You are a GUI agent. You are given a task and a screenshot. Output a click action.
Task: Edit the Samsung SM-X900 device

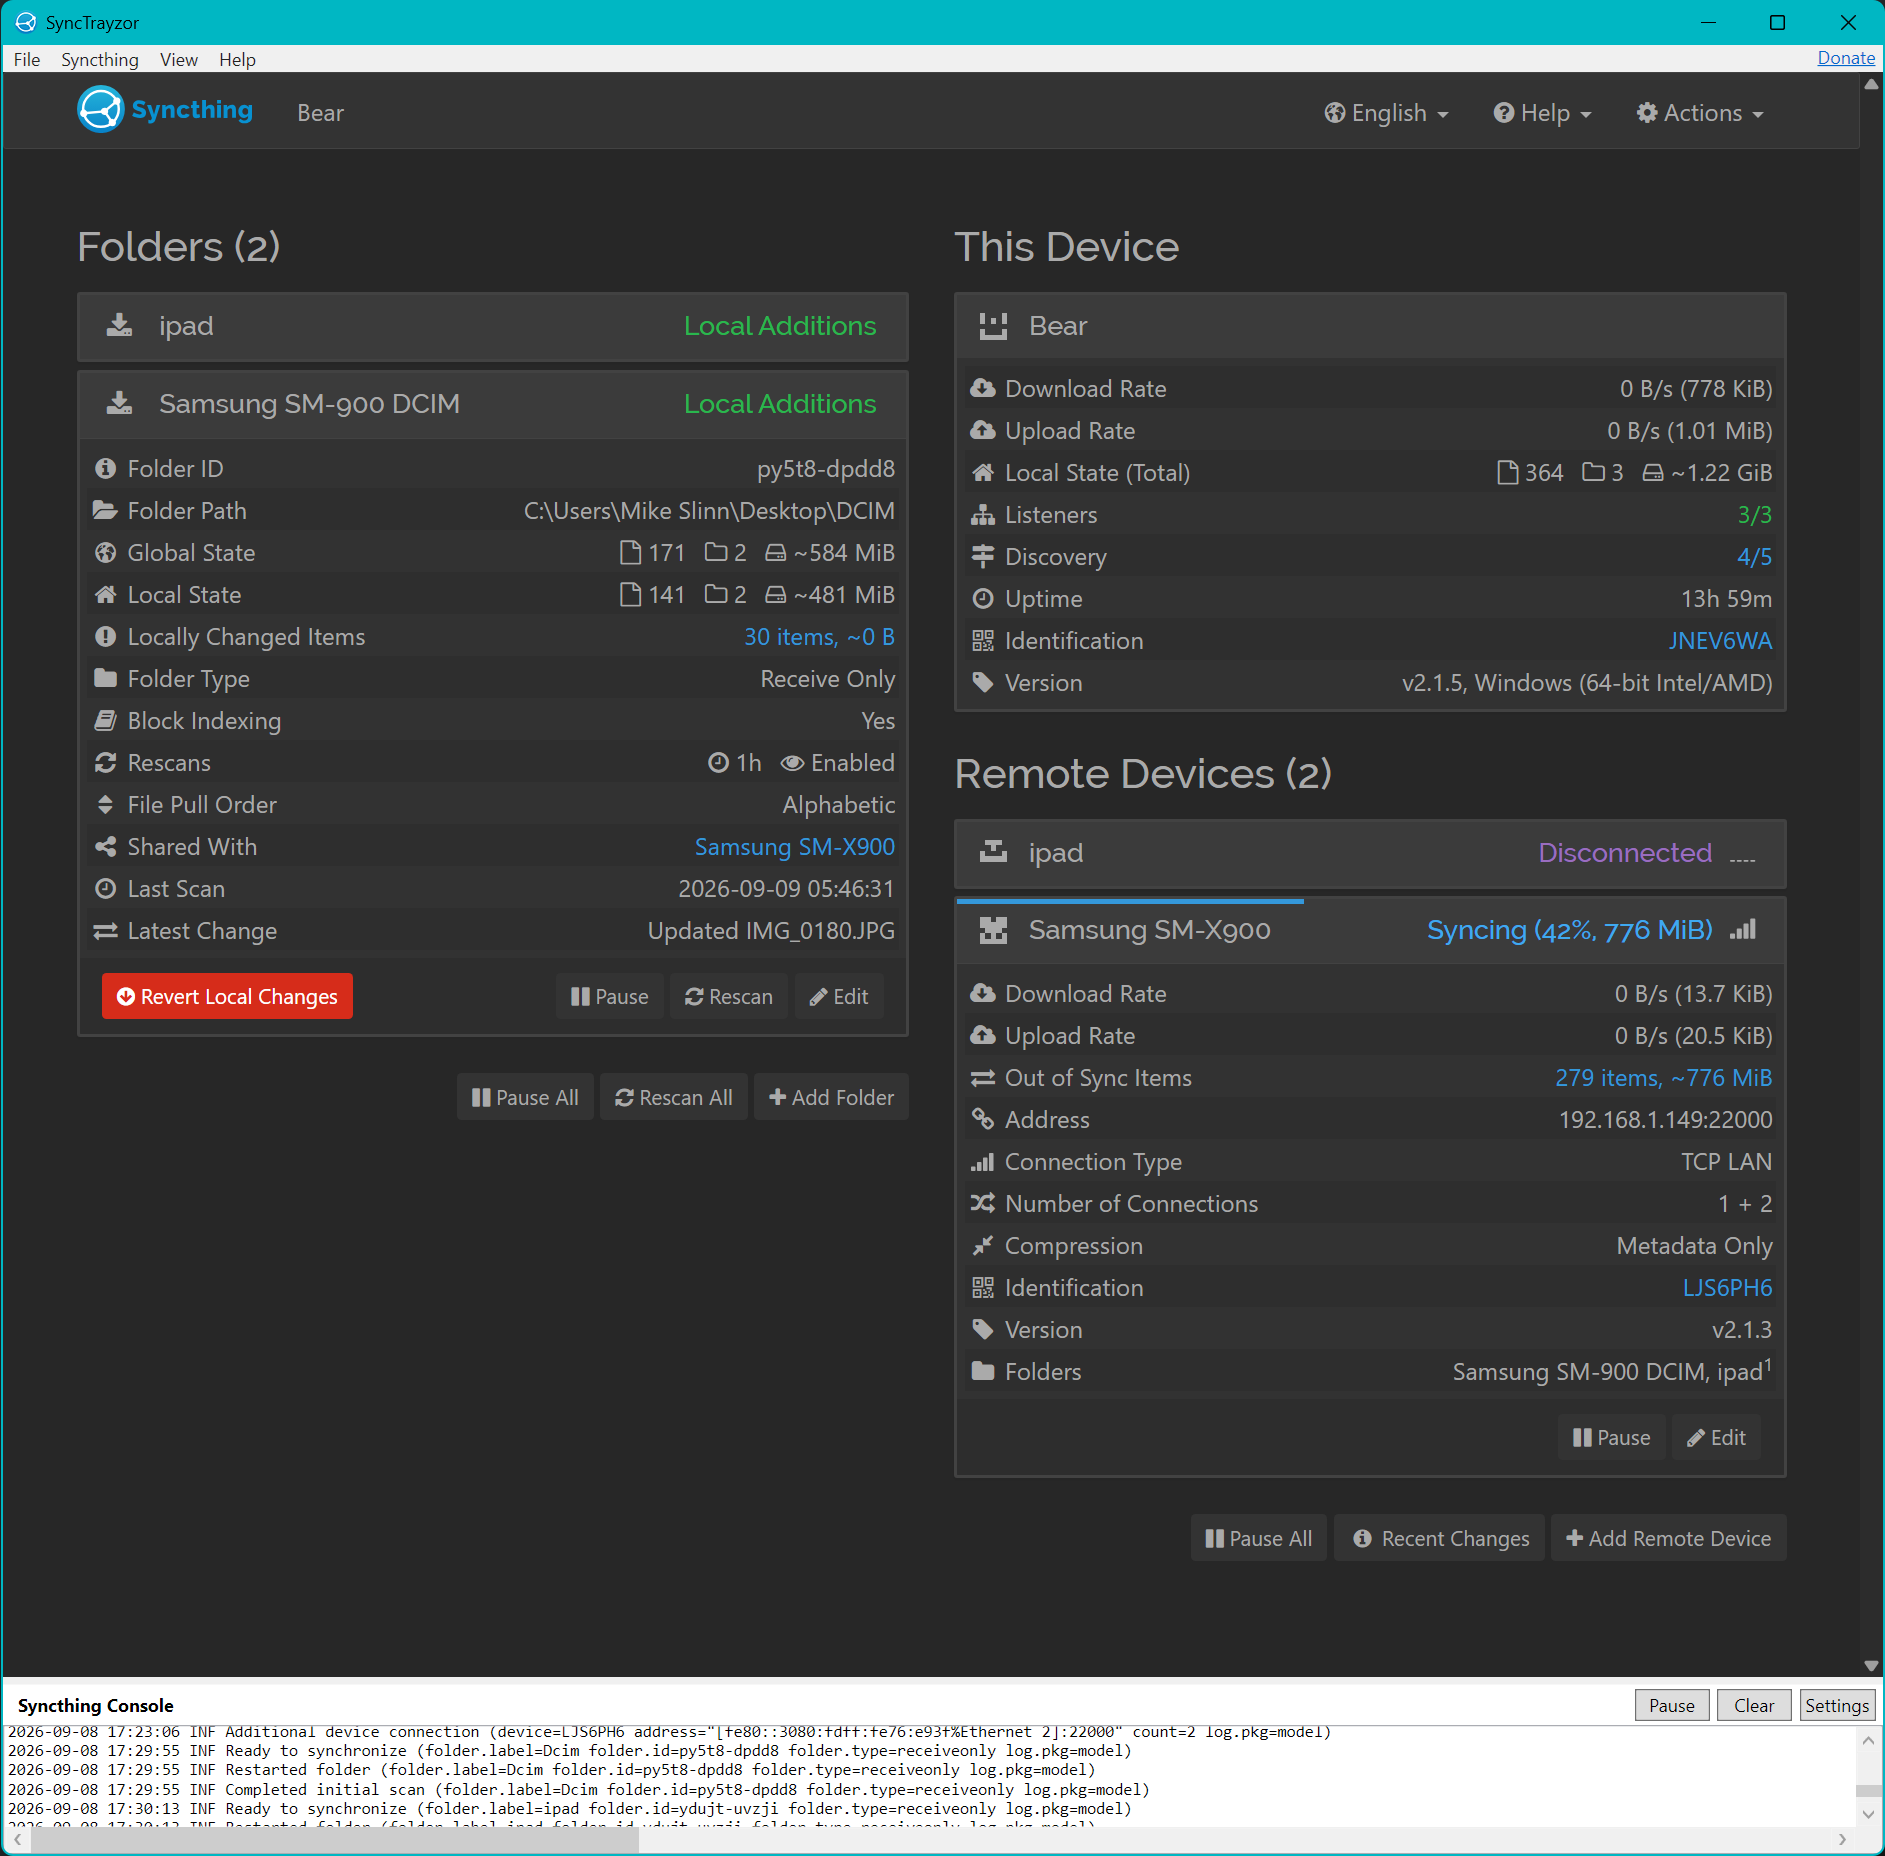click(x=1716, y=1437)
